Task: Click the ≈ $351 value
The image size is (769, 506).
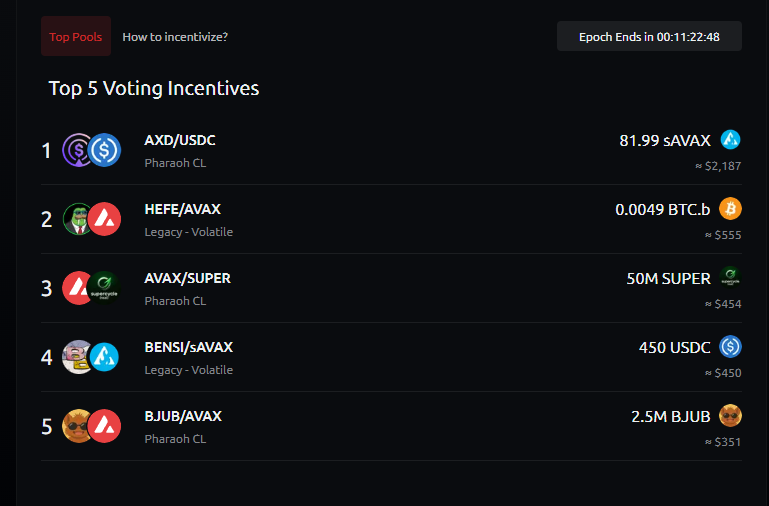Action: coord(723,443)
